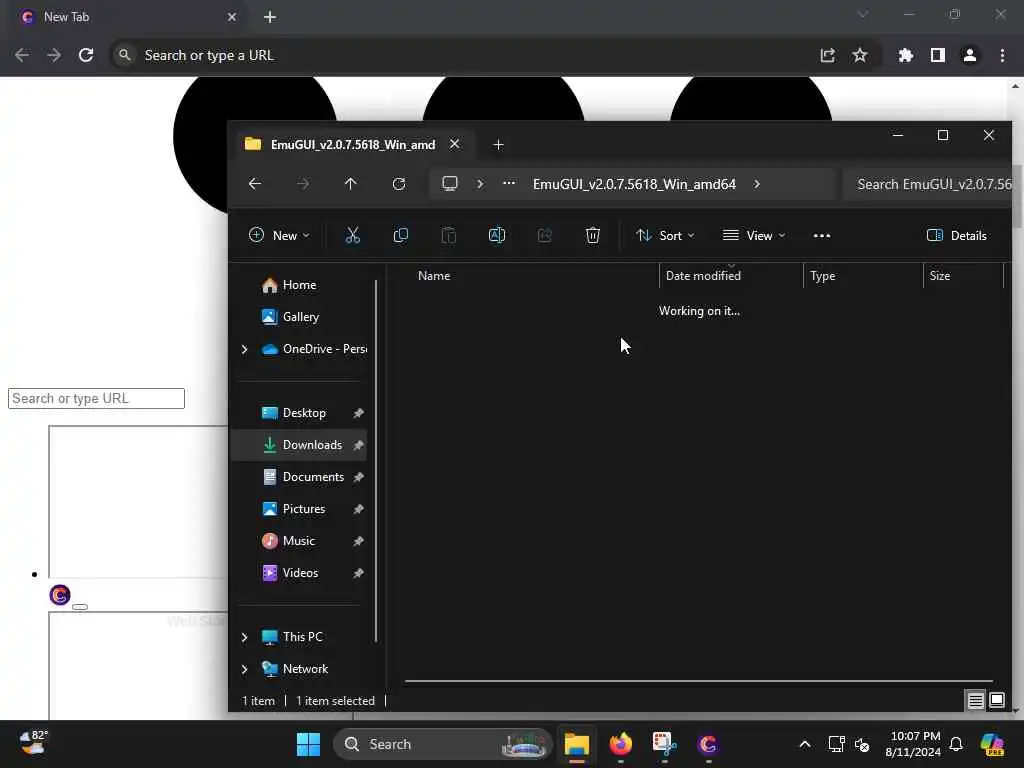Click the Share icon in File Explorer toolbar
The height and width of the screenshot is (768, 1024).
545,236
